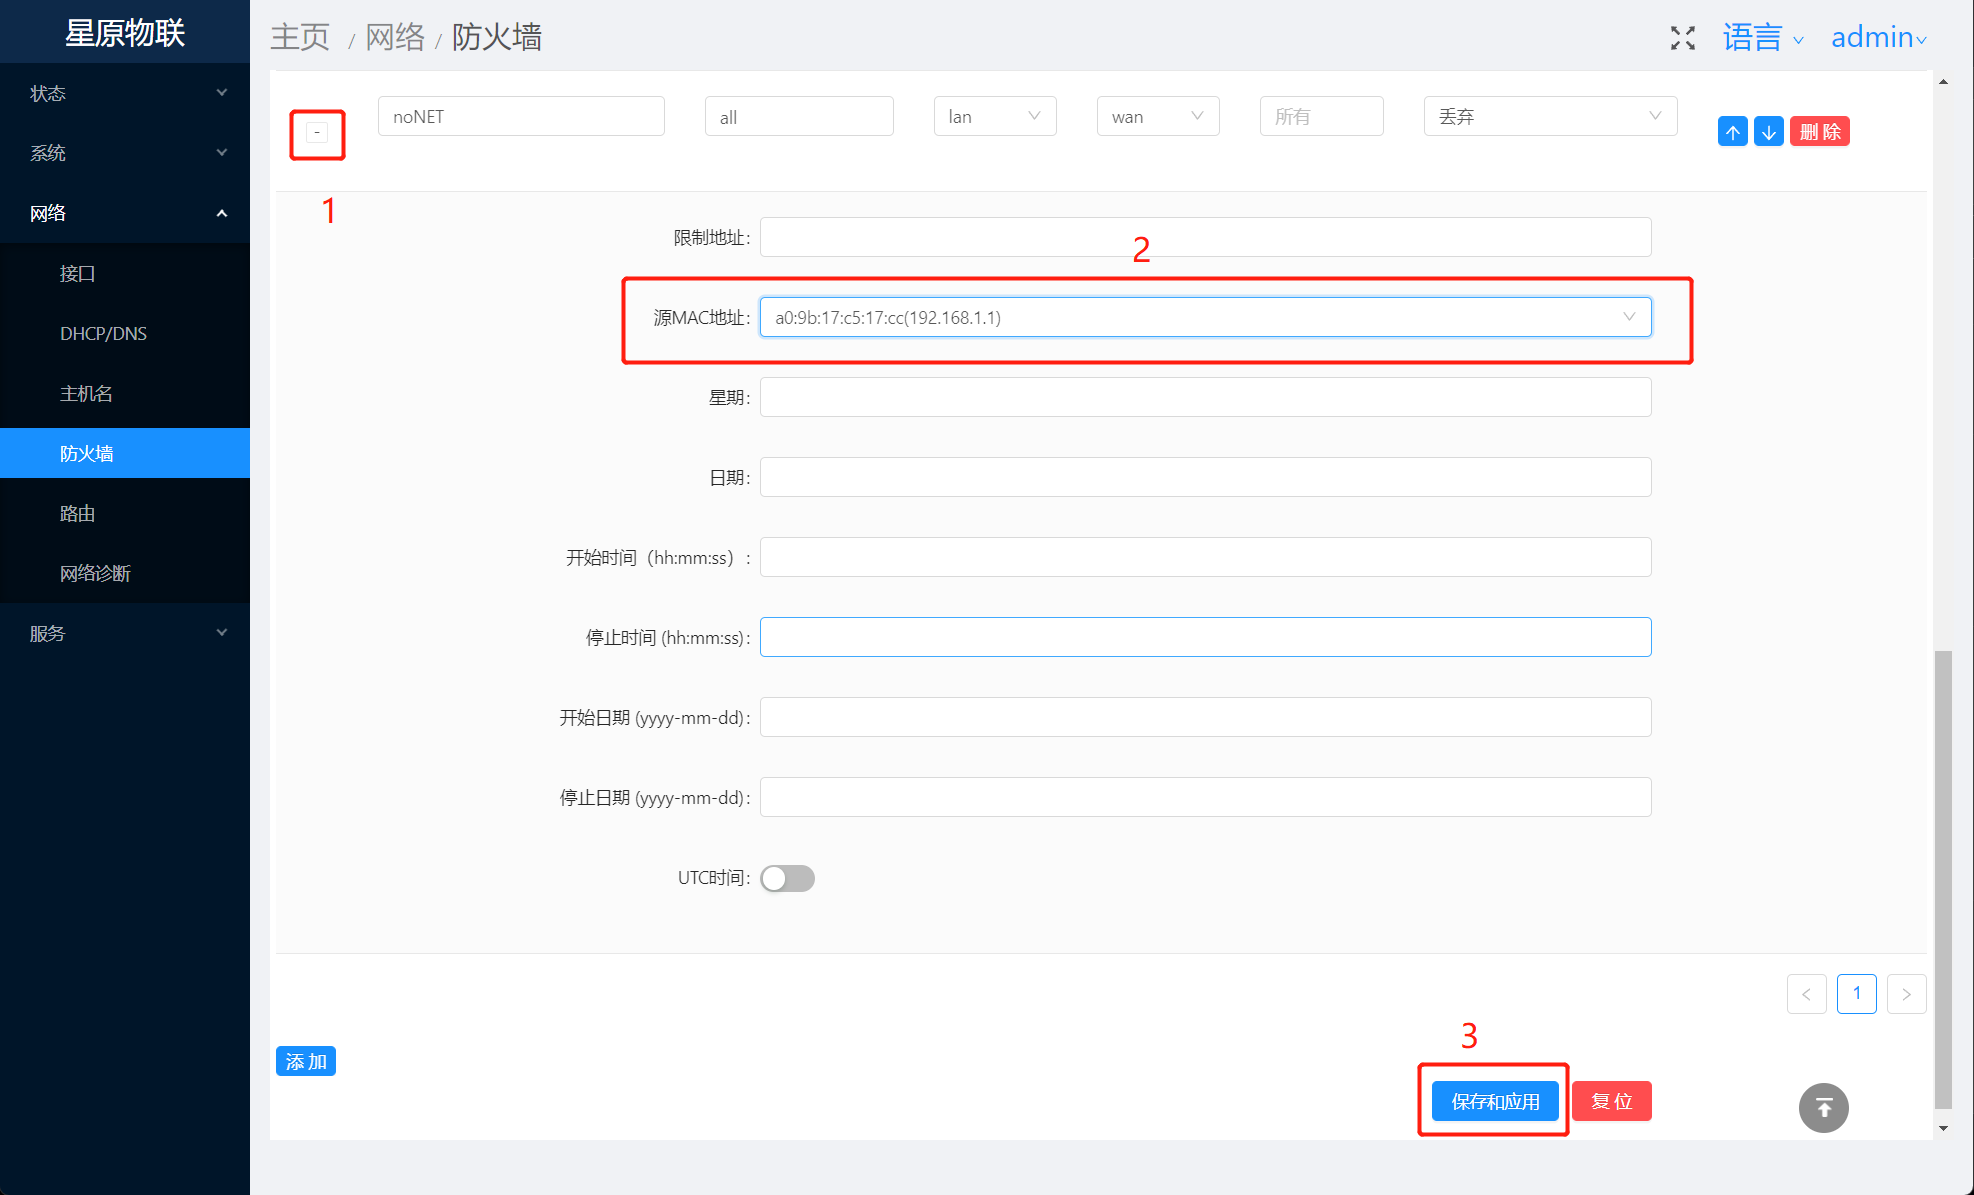1974x1195 pixels.
Task: Click the 添加 button
Action: (x=305, y=1061)
